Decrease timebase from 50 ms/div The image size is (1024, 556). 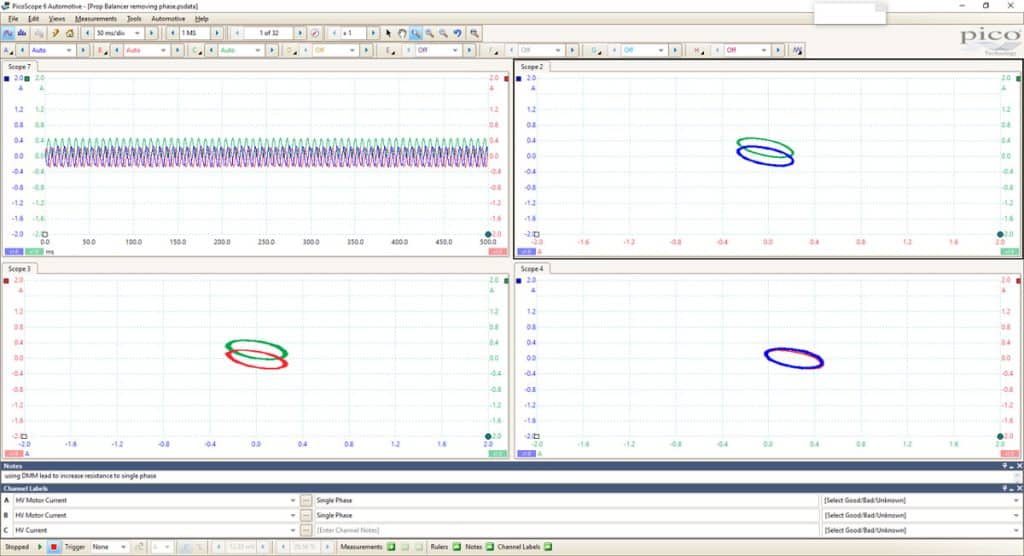click(x=88, y=33)
